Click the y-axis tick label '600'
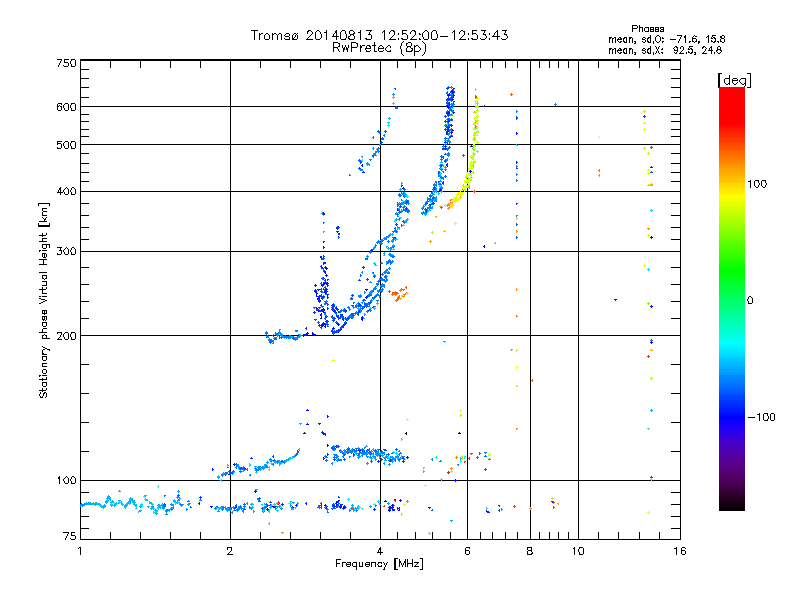Viewport: 800px width, 600px height. pyautogui.click(x=66, y=107)
